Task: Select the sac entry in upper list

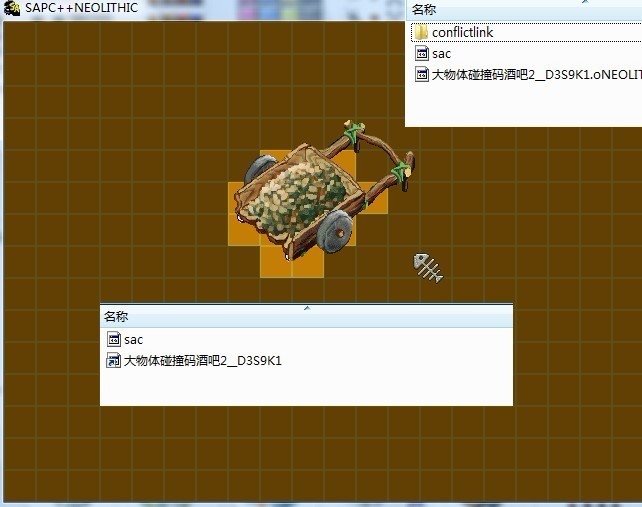Action: point(441,54)
